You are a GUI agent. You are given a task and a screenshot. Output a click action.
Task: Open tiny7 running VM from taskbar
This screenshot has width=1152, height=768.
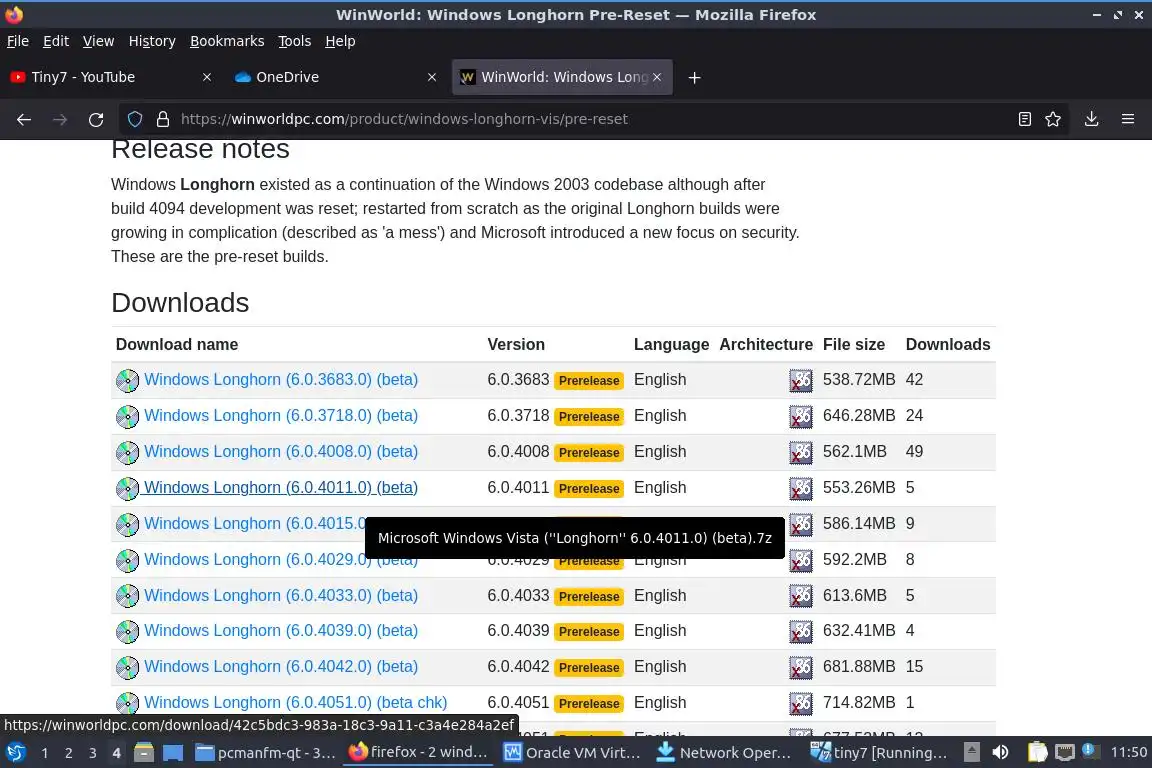[x=878, y=753]
